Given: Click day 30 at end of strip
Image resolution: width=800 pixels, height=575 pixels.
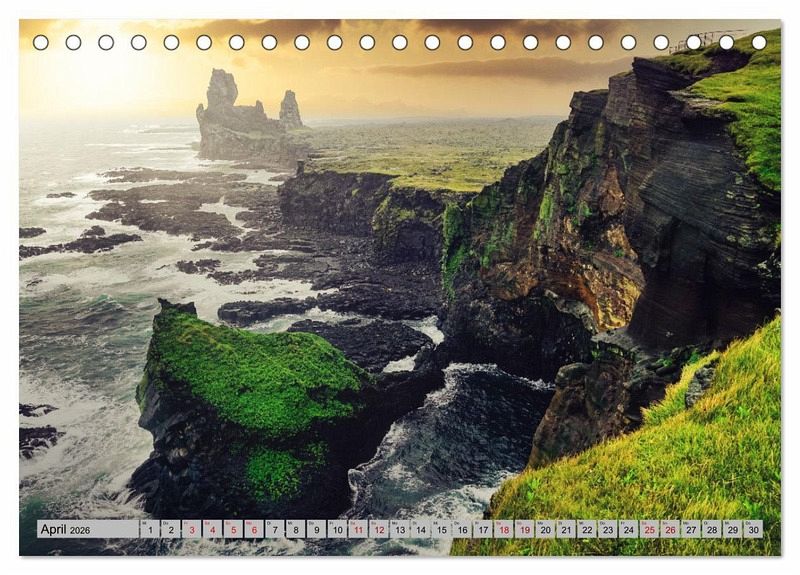Looking at the screenshot, I should coord(752,530).
